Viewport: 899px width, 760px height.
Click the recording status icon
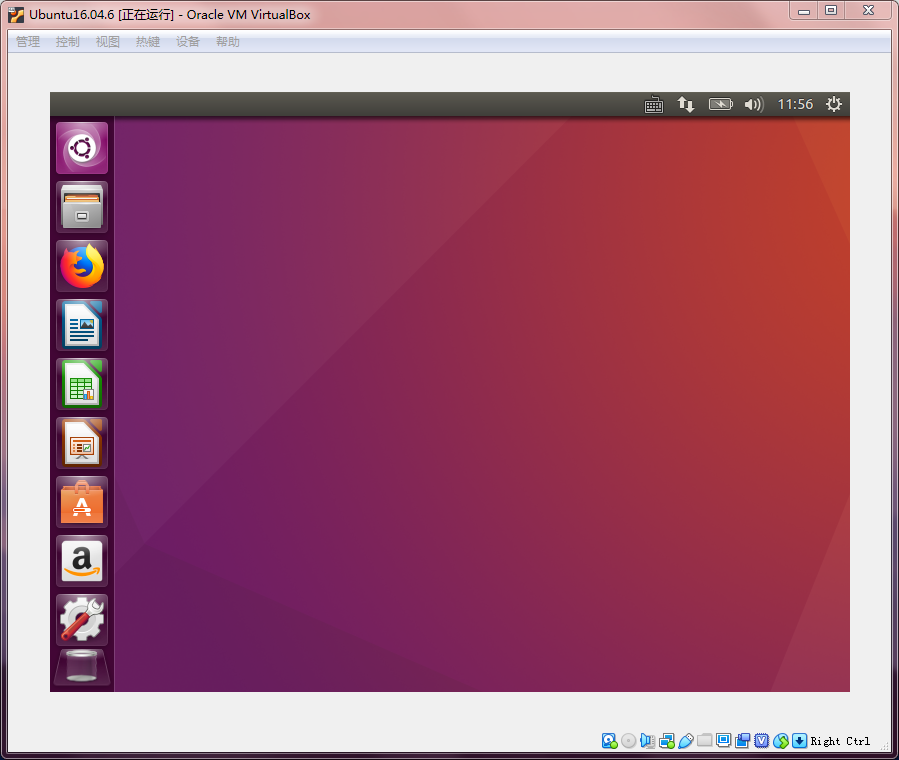pos(742,741)
